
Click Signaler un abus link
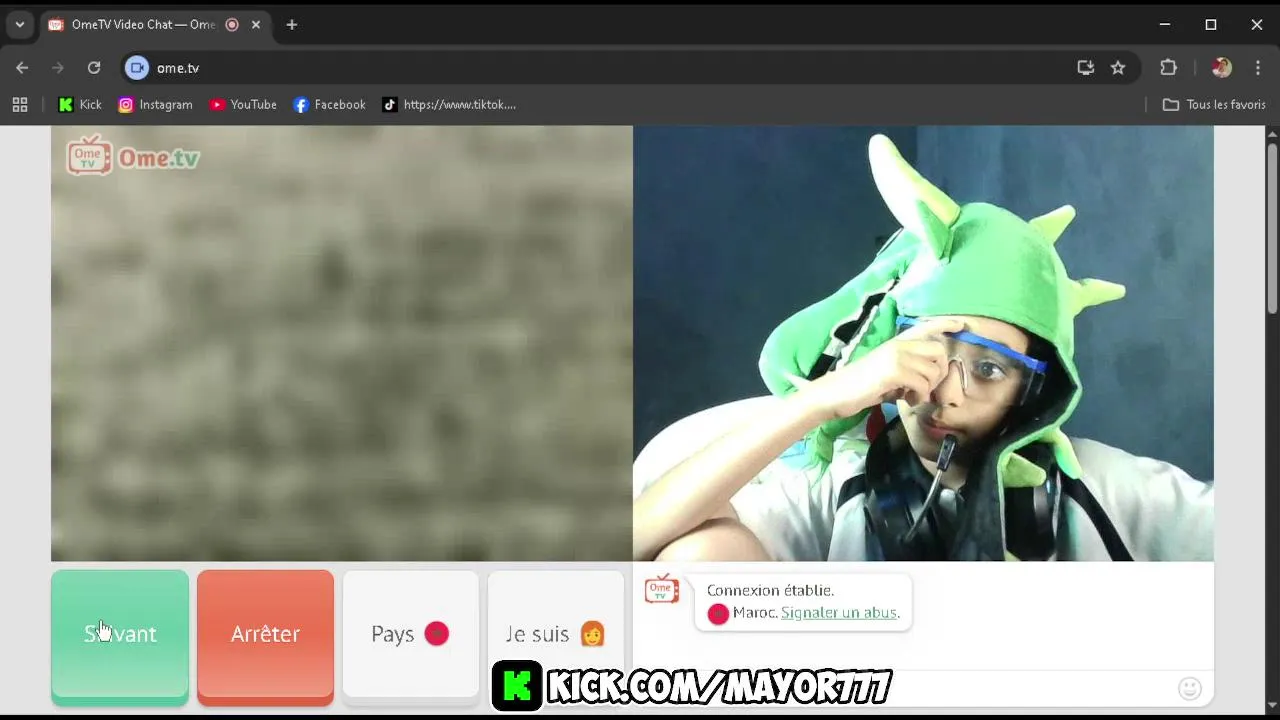click(x=839, y=613)
